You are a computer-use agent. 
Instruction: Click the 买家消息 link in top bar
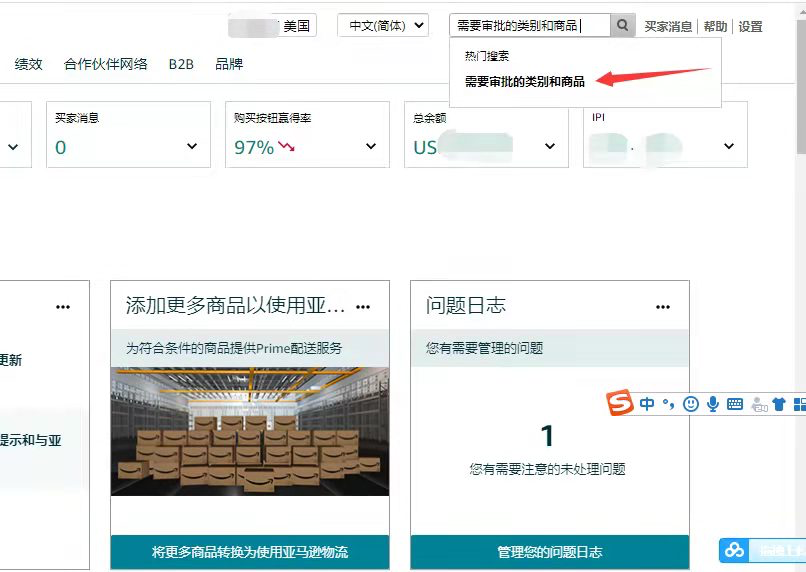click(x=668, y=26)
